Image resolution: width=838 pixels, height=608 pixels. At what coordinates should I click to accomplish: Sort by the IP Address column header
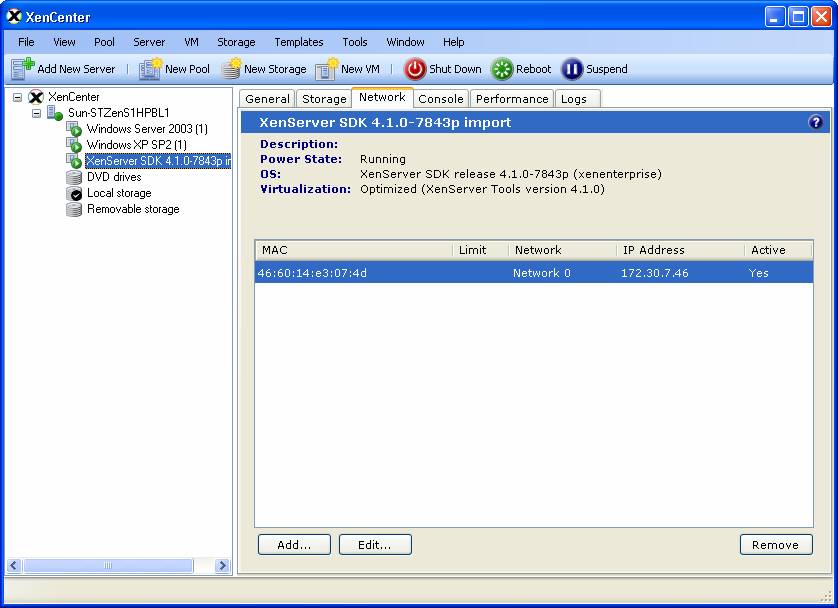pyautogui.click(x=652, y=250)
